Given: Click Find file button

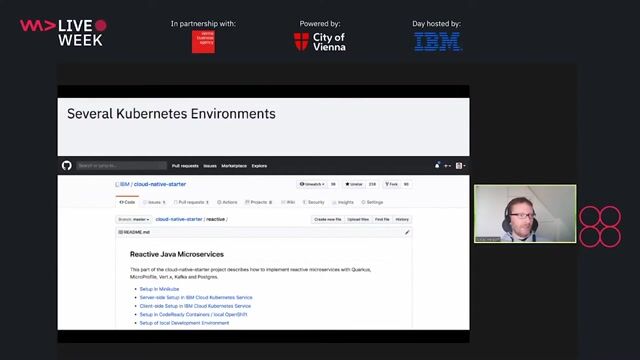Looking at the screenshot, I should 382,220.
